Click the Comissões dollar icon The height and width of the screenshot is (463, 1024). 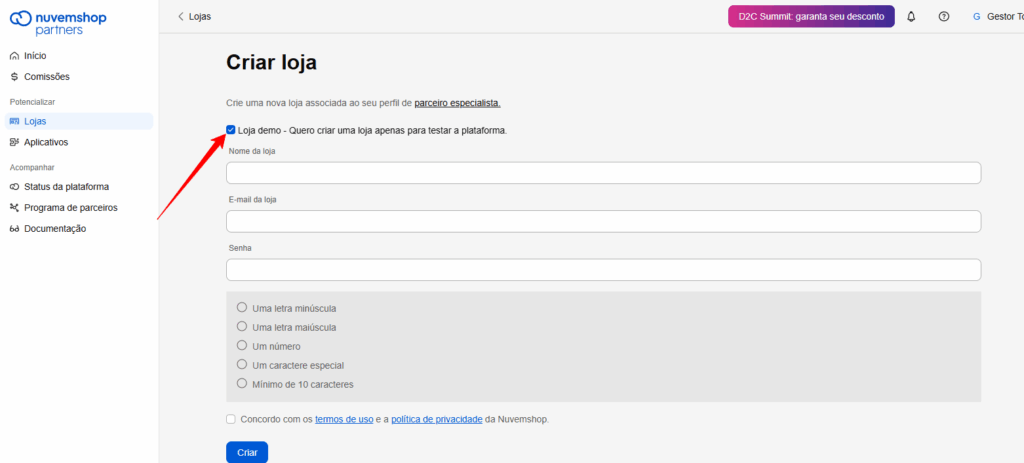tap(14, 77)
